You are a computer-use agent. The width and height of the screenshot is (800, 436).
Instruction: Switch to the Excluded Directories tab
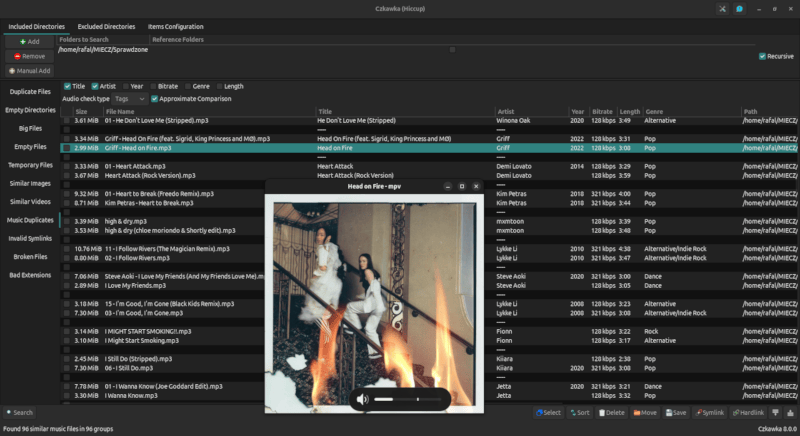(106, 26)
